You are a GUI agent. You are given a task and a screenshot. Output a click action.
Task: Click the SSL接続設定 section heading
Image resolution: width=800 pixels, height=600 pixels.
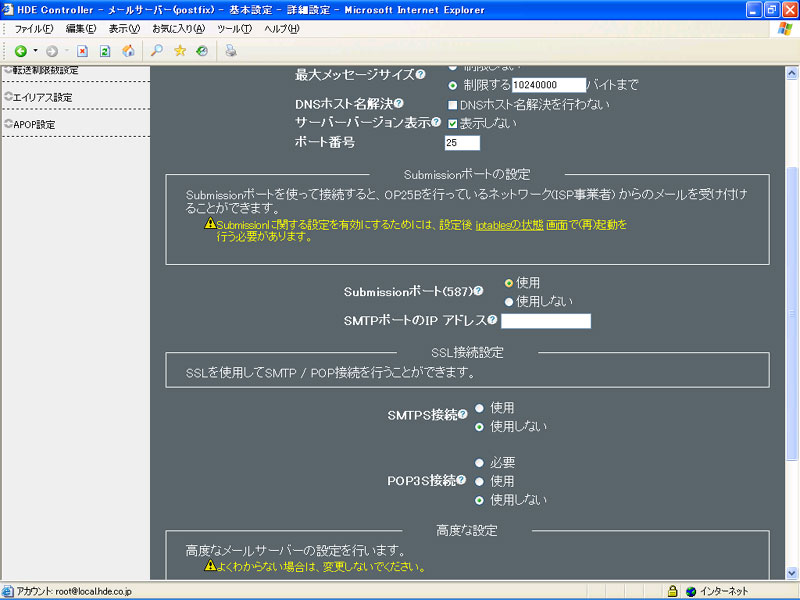467,353
